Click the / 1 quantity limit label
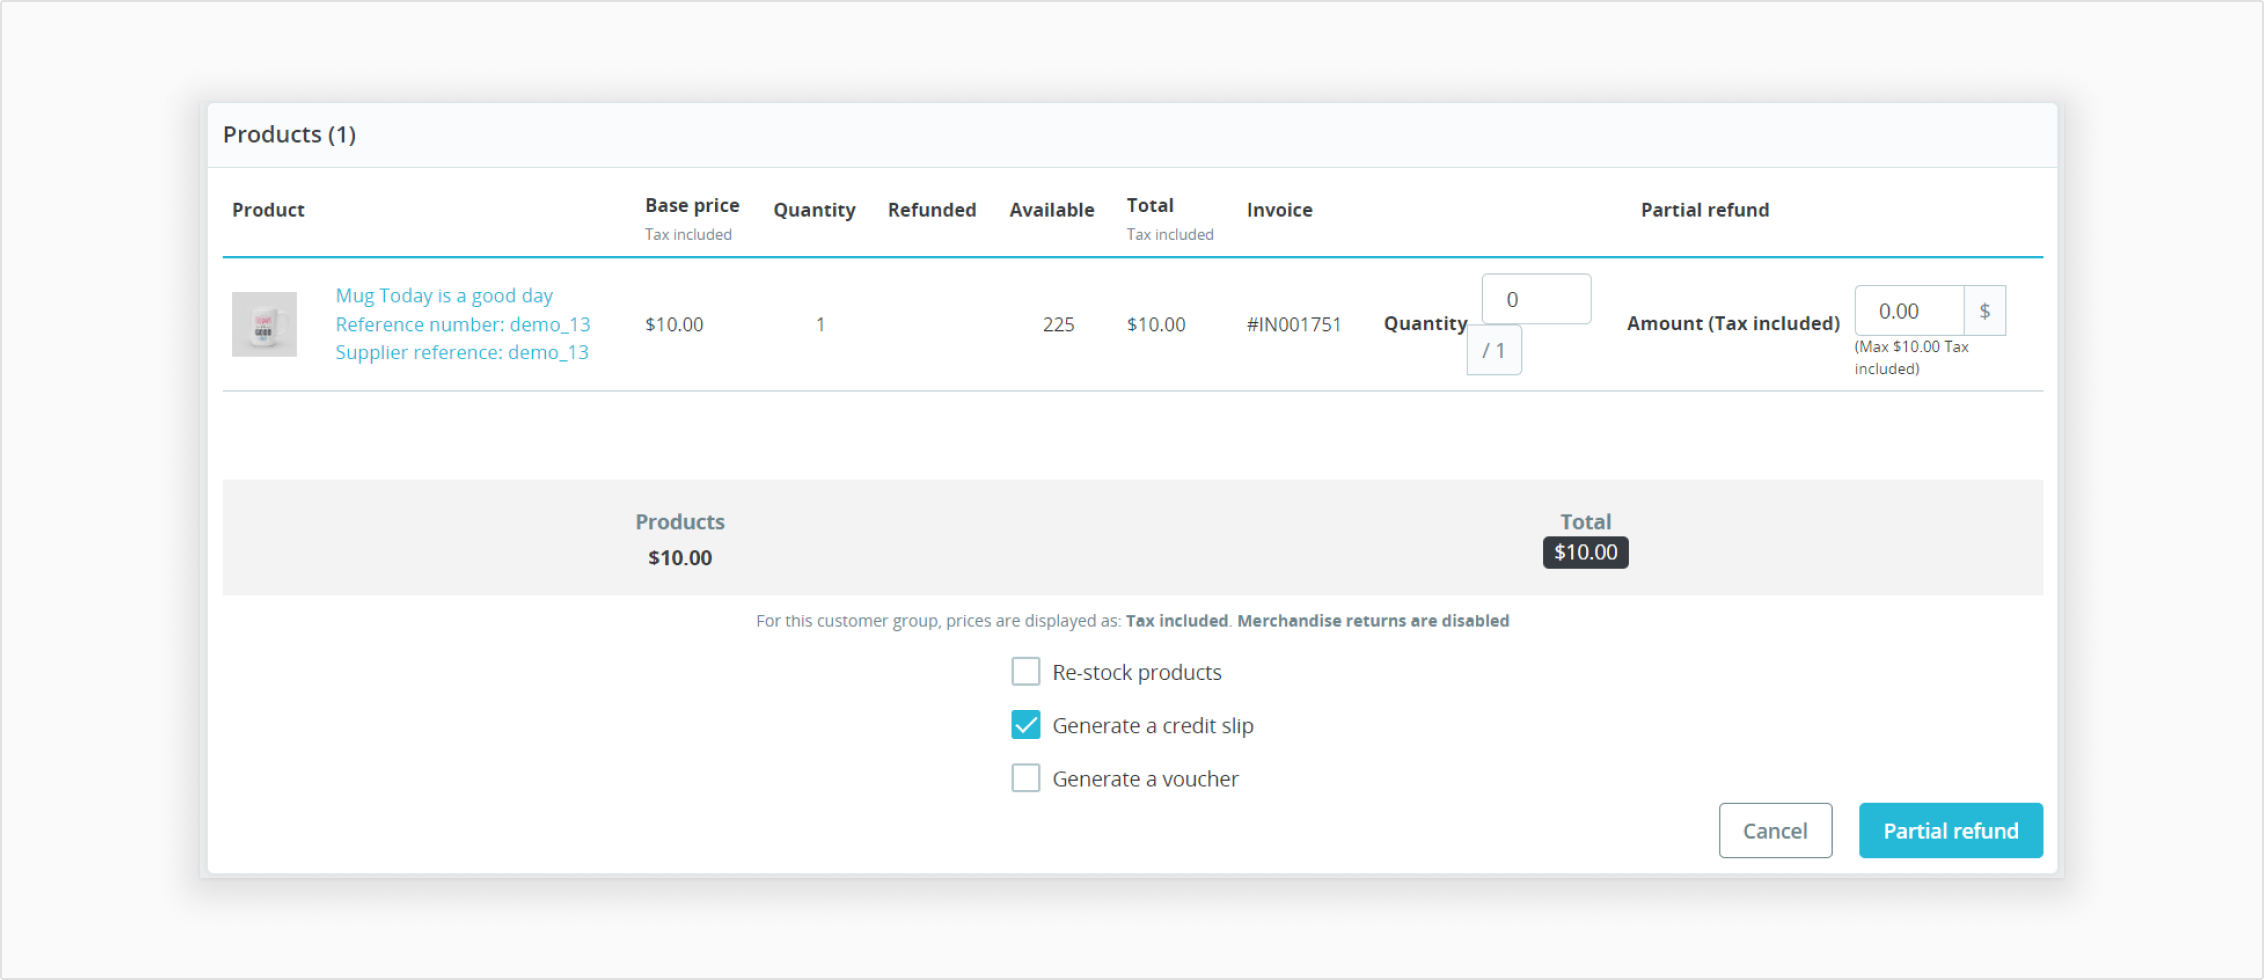 coord(1494,350)
